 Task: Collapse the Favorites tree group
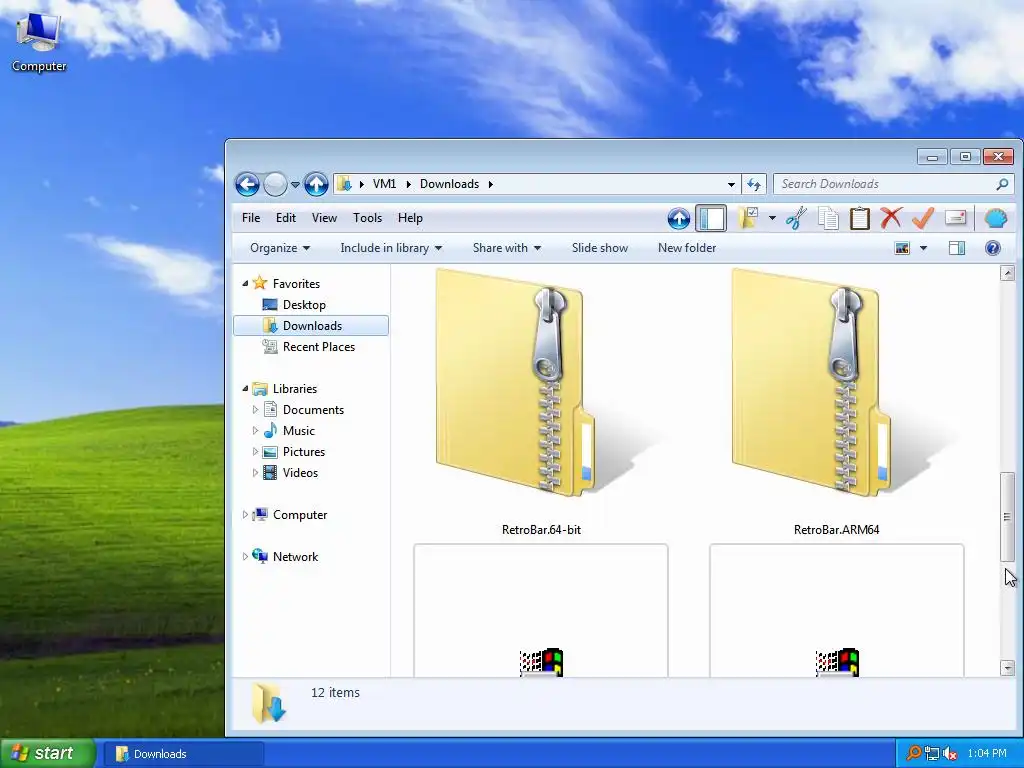coord(245,283)
